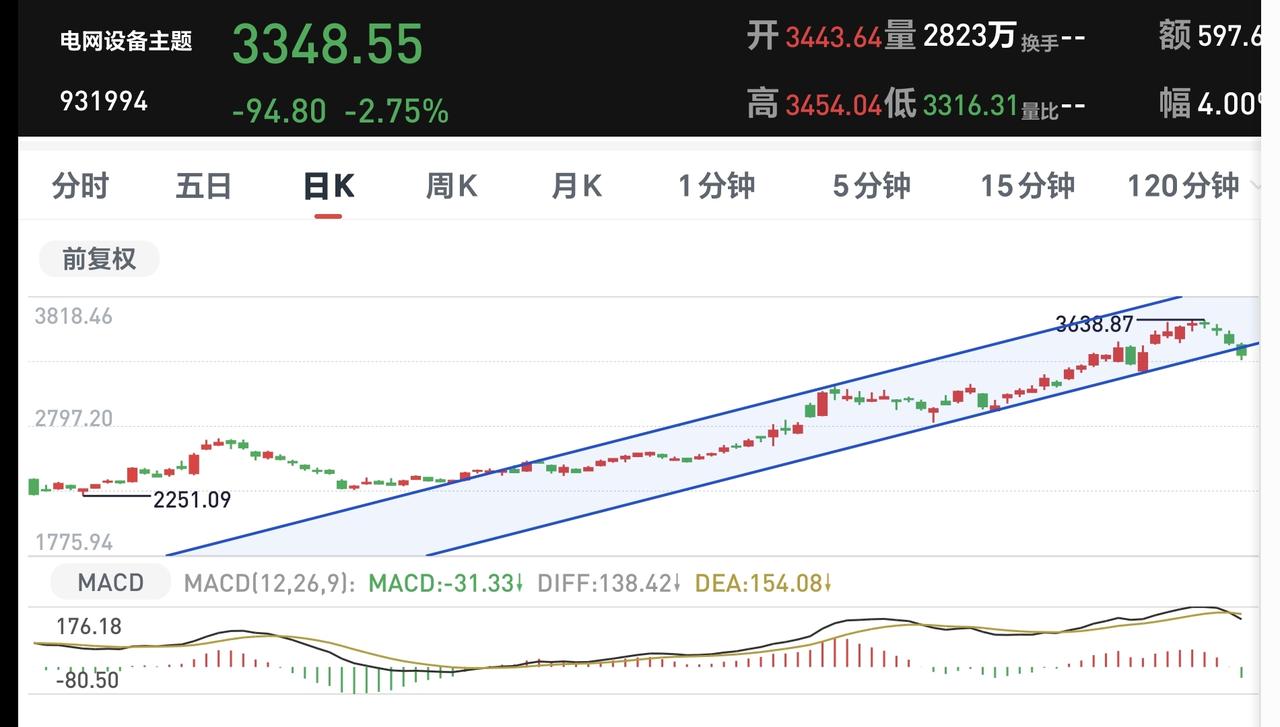This screenshot has height=727, width=1280.
Task: Click the -80.50 MACD axis value
Action: [87, 680]
